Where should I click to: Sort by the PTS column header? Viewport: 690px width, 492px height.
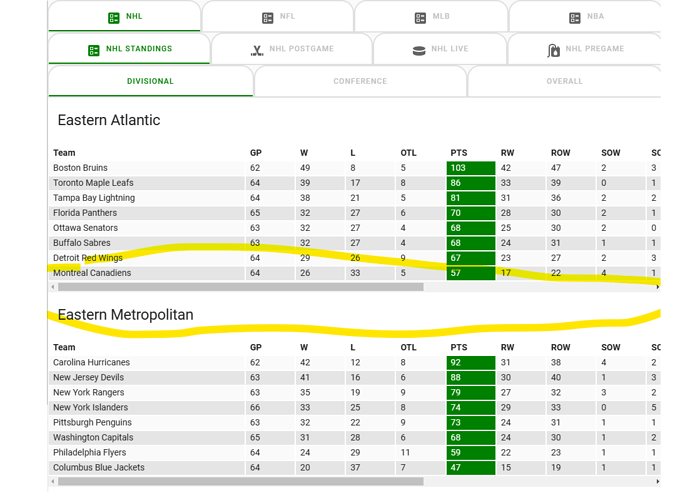click(458, 153)
